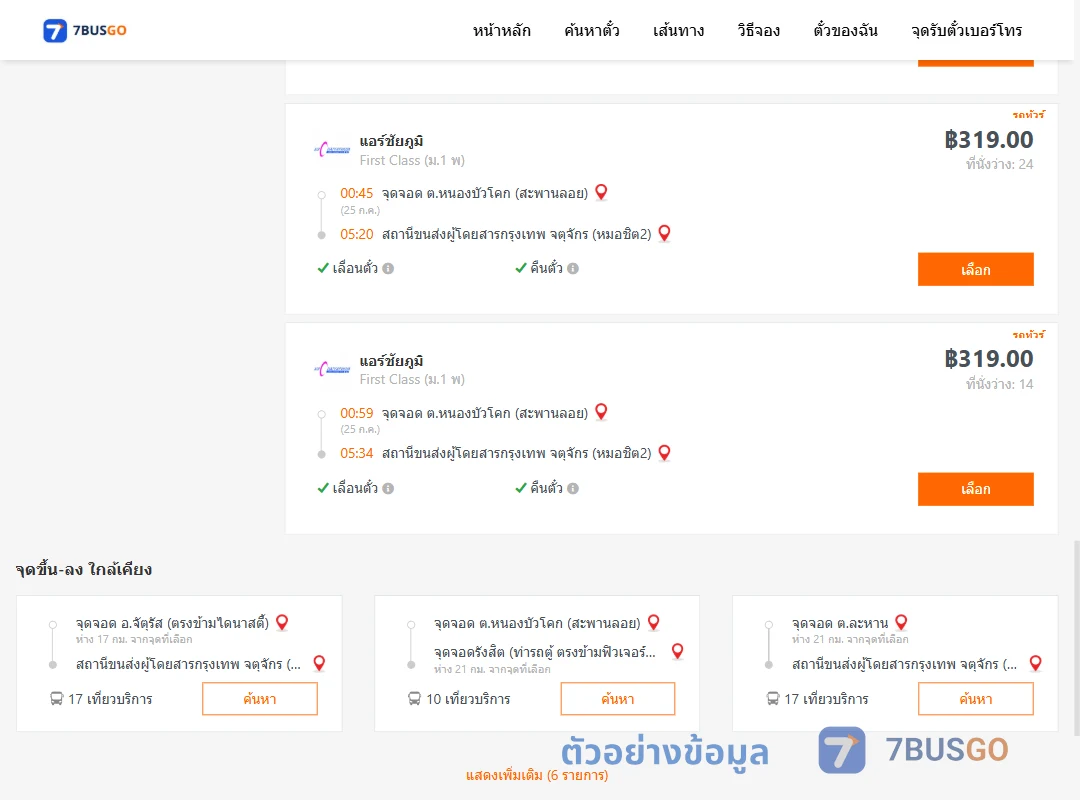Expand แสดงเพิ่มเติม (6 รายการ) link
1080x800 pixels.
537,775
